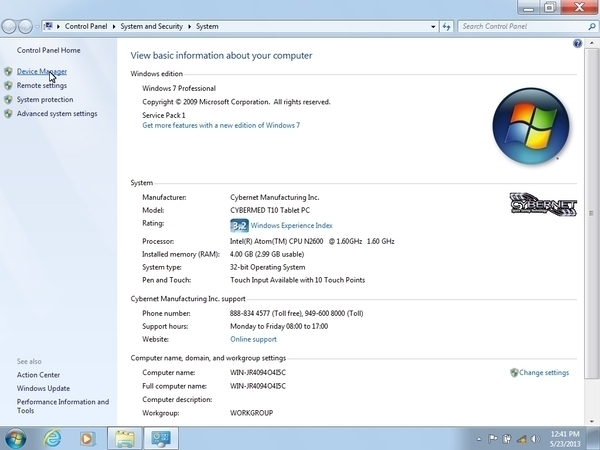Go to Control Panel Home
The height and width of the screenshot is (450, 600).
pos(48,50)
